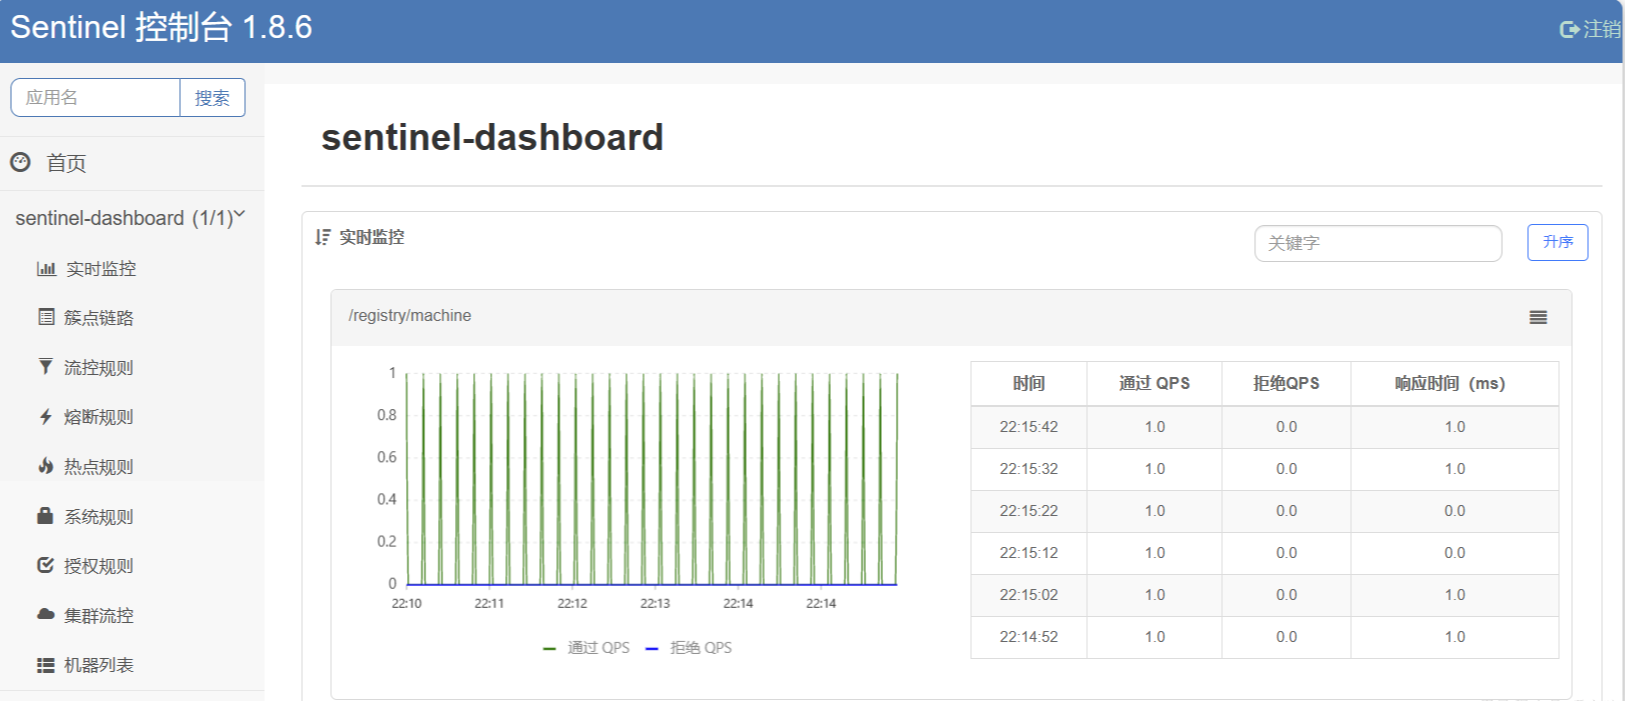This screenshot has height=701, width=1625.
Task: Open 簇点链路 in the sidebar
Action: point(99,318)
